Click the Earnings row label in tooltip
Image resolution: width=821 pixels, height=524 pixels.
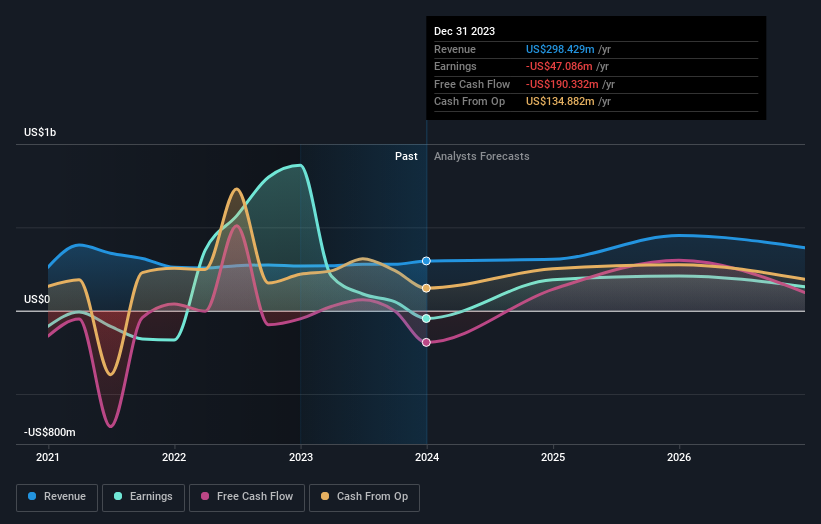pyautogui.click(x=456, y=66)
